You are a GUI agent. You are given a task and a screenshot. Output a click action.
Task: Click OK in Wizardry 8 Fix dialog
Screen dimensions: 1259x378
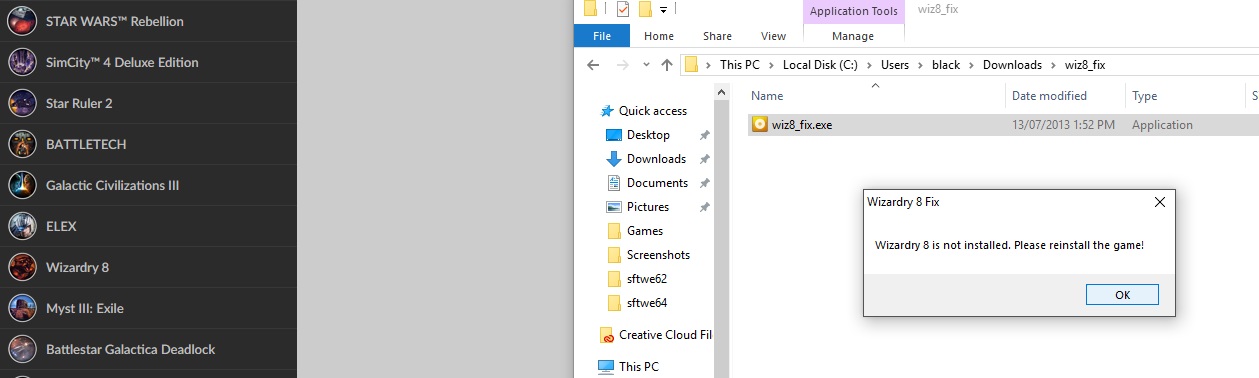point(1122,295)
